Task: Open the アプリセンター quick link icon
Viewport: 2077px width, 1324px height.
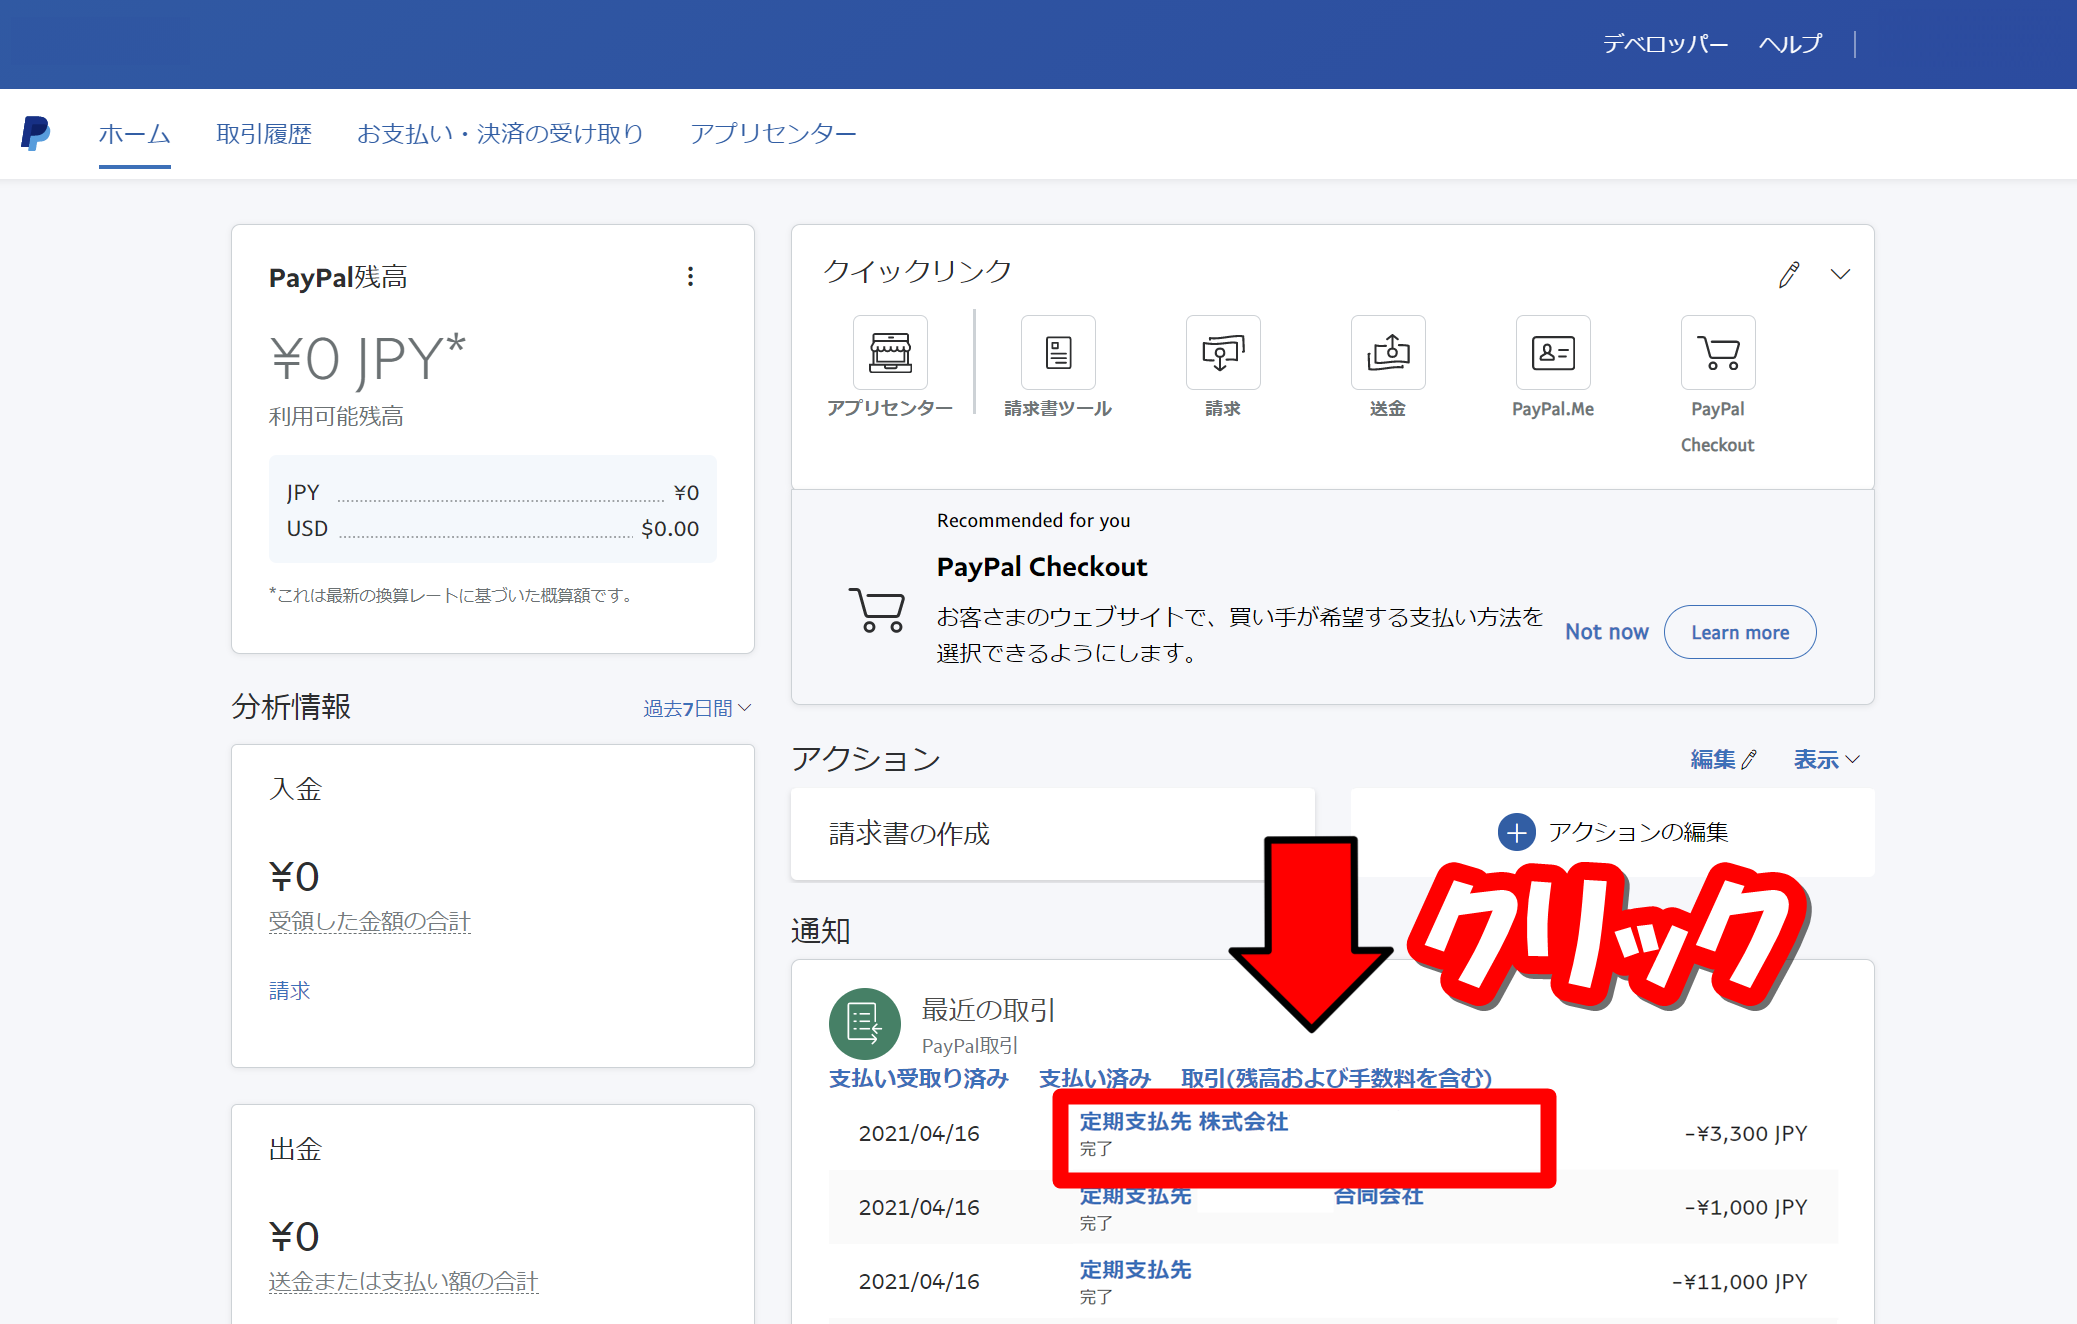Action: coord(890,352)
